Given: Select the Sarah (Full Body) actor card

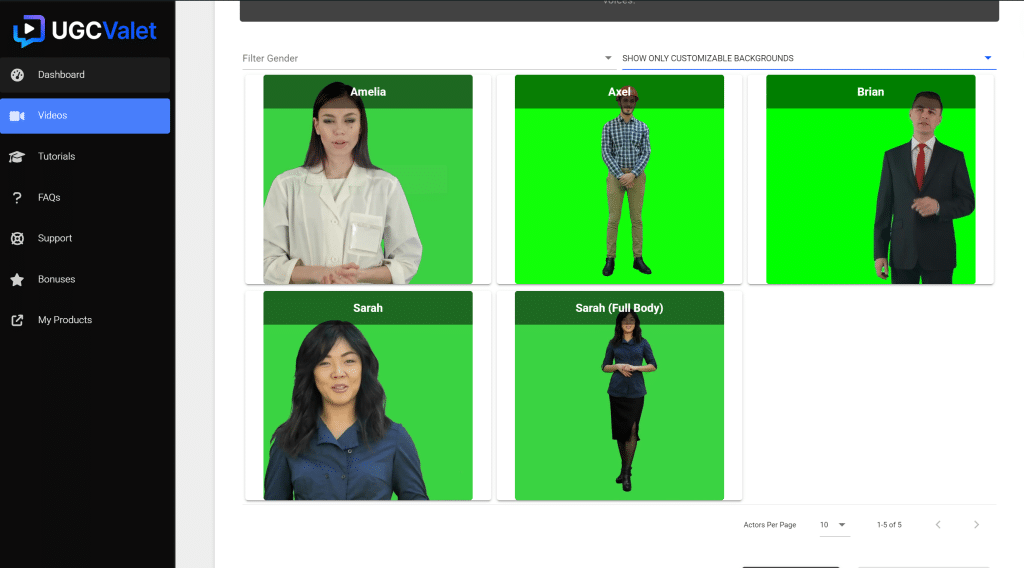Looking at the screenshot, I should [x=619, y=396].
